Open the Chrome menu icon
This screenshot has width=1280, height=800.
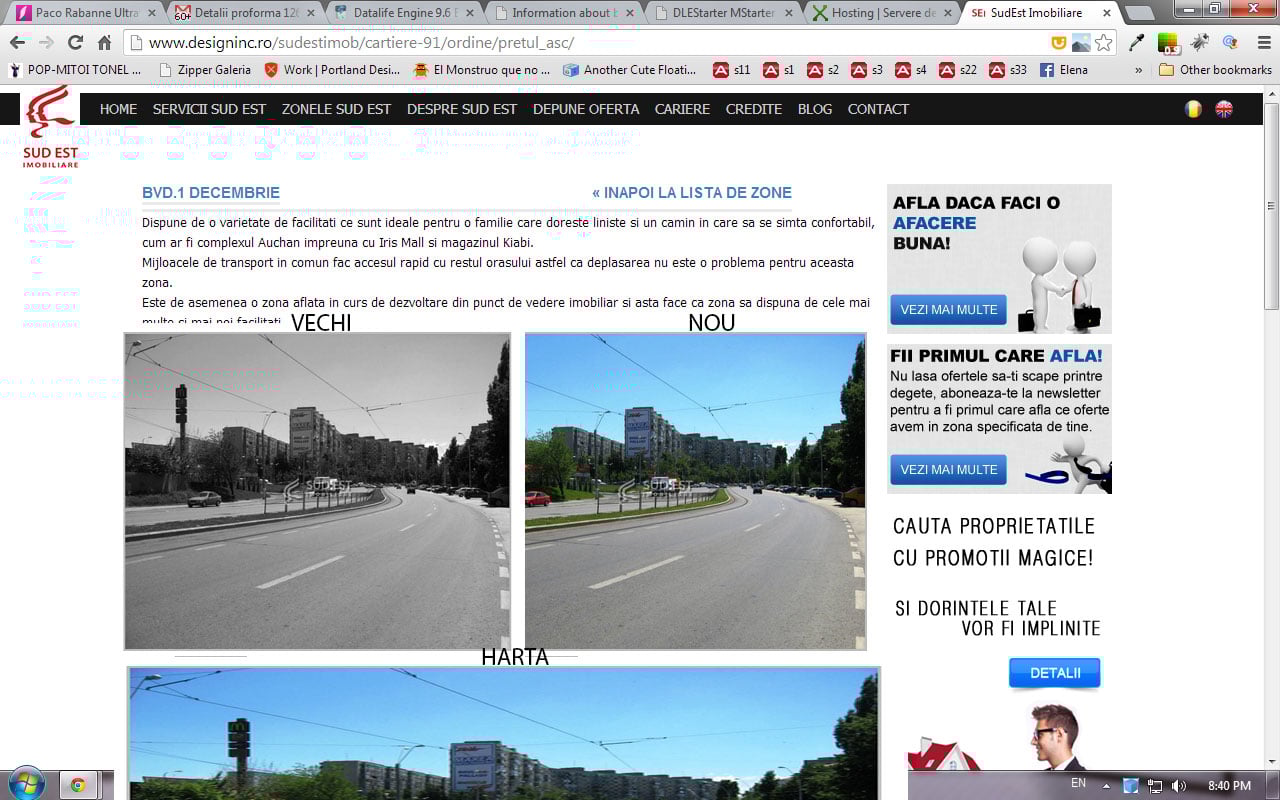coord(1264,43)
